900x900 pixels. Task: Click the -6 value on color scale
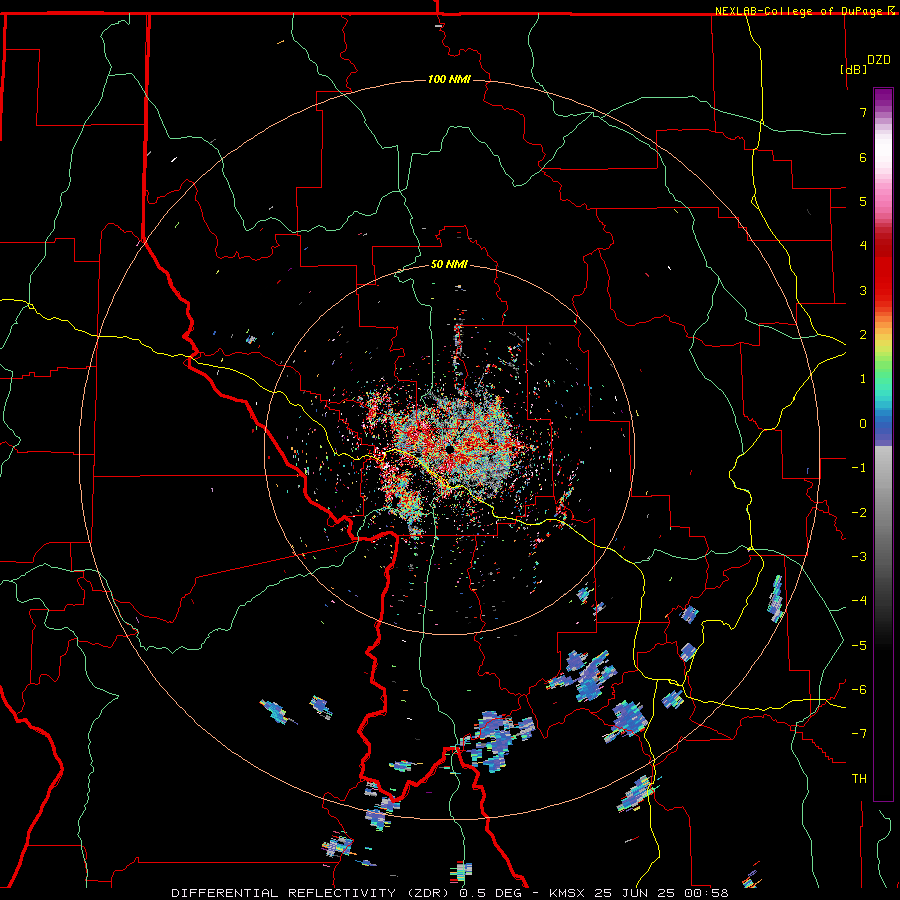(x=859, y=690)
